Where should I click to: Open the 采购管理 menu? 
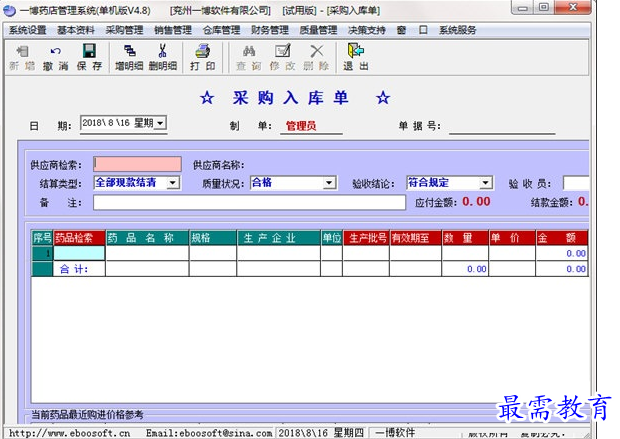(x=124, y=30)
